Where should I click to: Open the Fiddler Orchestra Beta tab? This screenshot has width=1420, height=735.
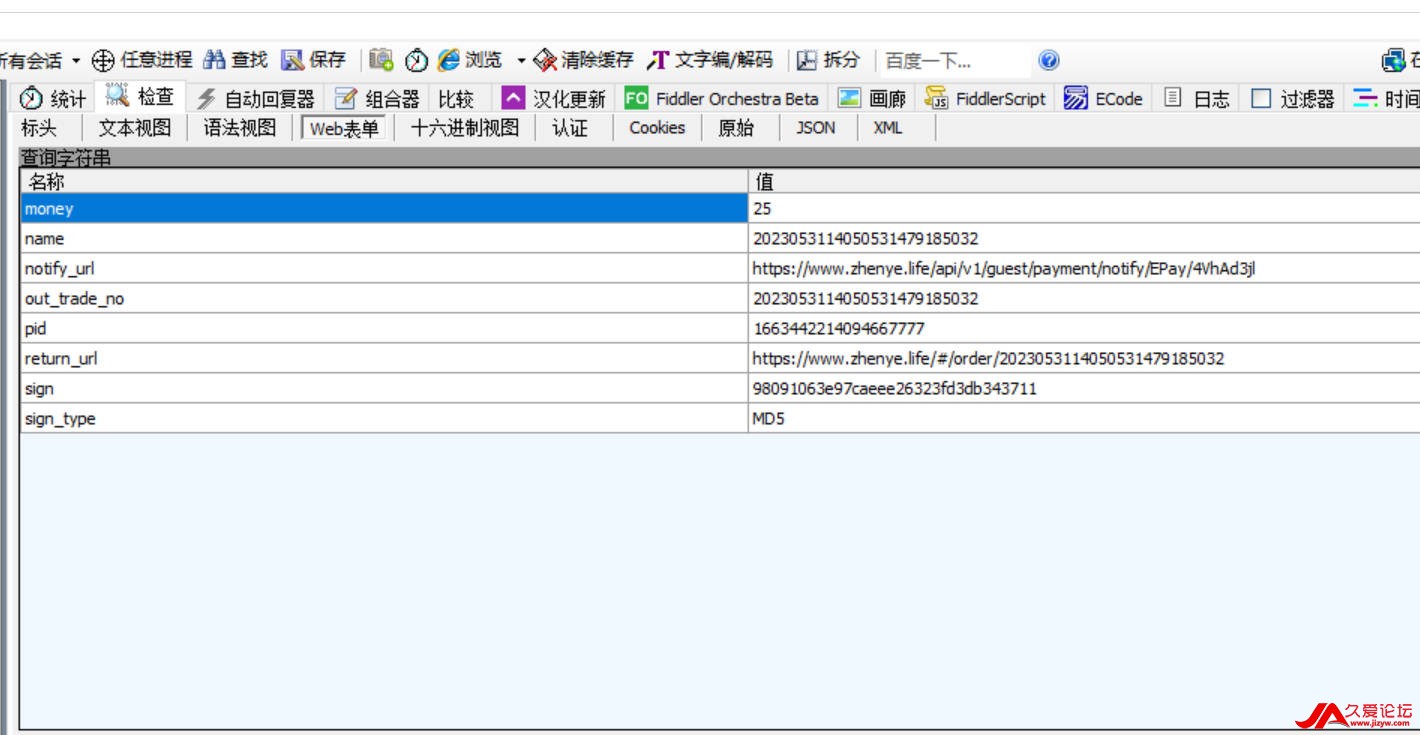coord(722,98)
